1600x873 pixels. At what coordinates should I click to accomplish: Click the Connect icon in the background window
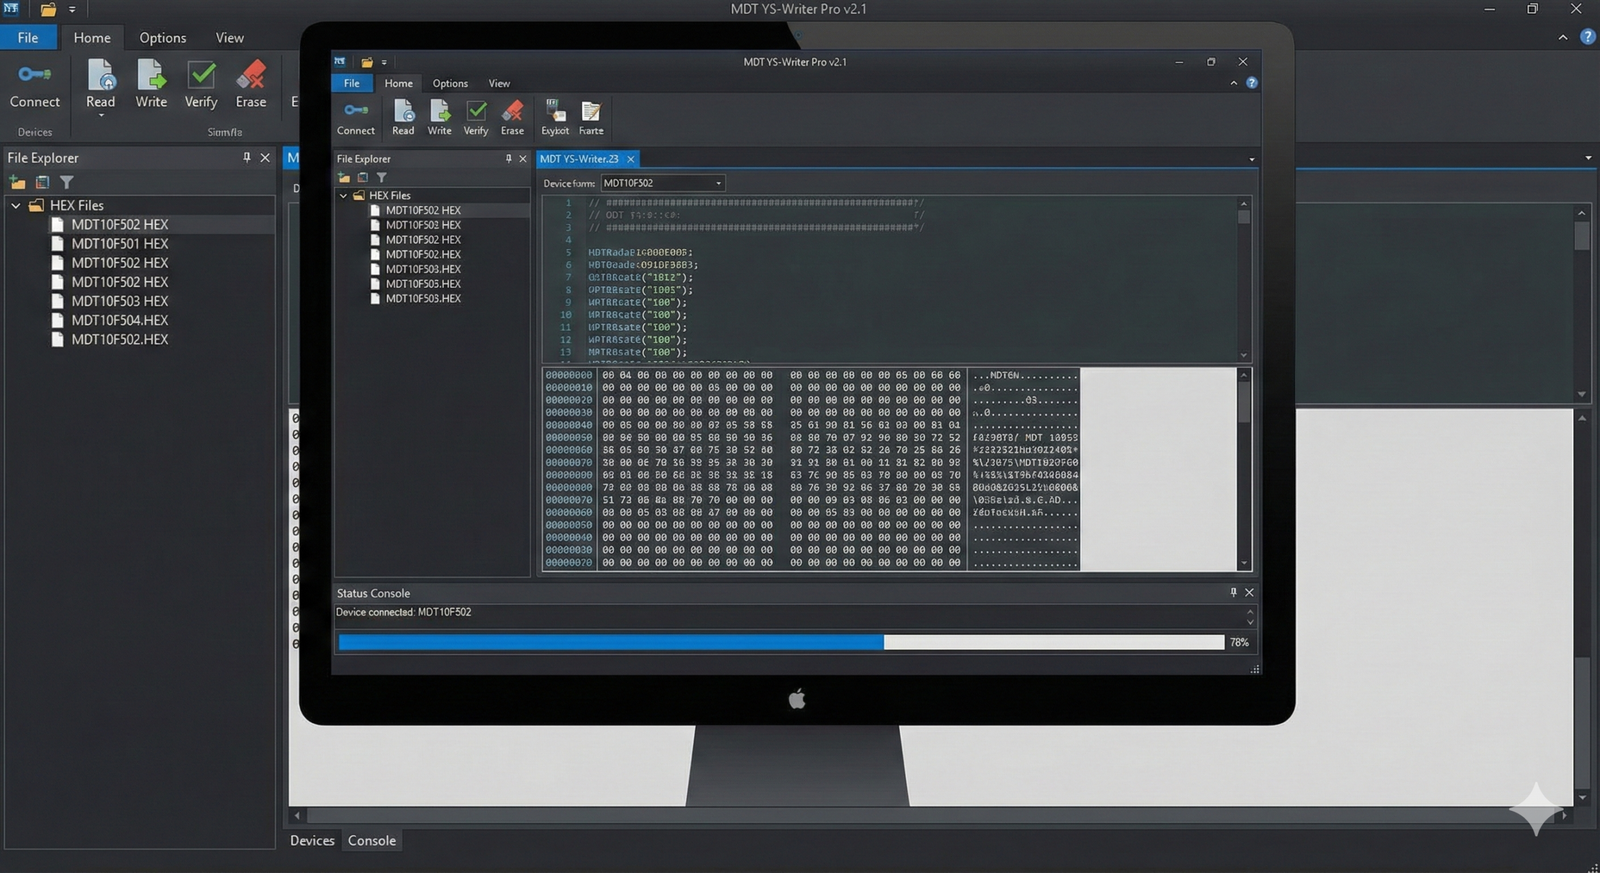point(34,74)
